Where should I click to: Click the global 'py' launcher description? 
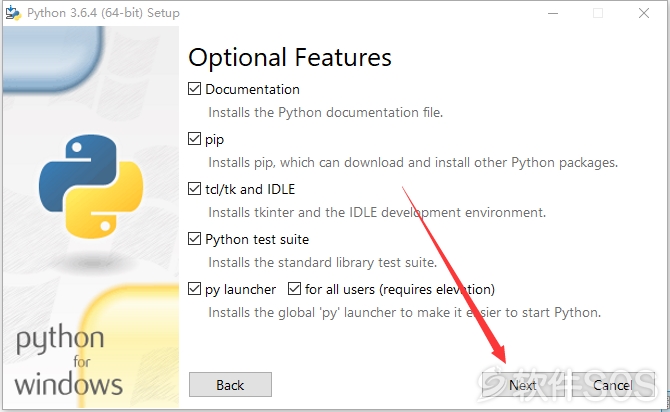click(x=404, y=312)
